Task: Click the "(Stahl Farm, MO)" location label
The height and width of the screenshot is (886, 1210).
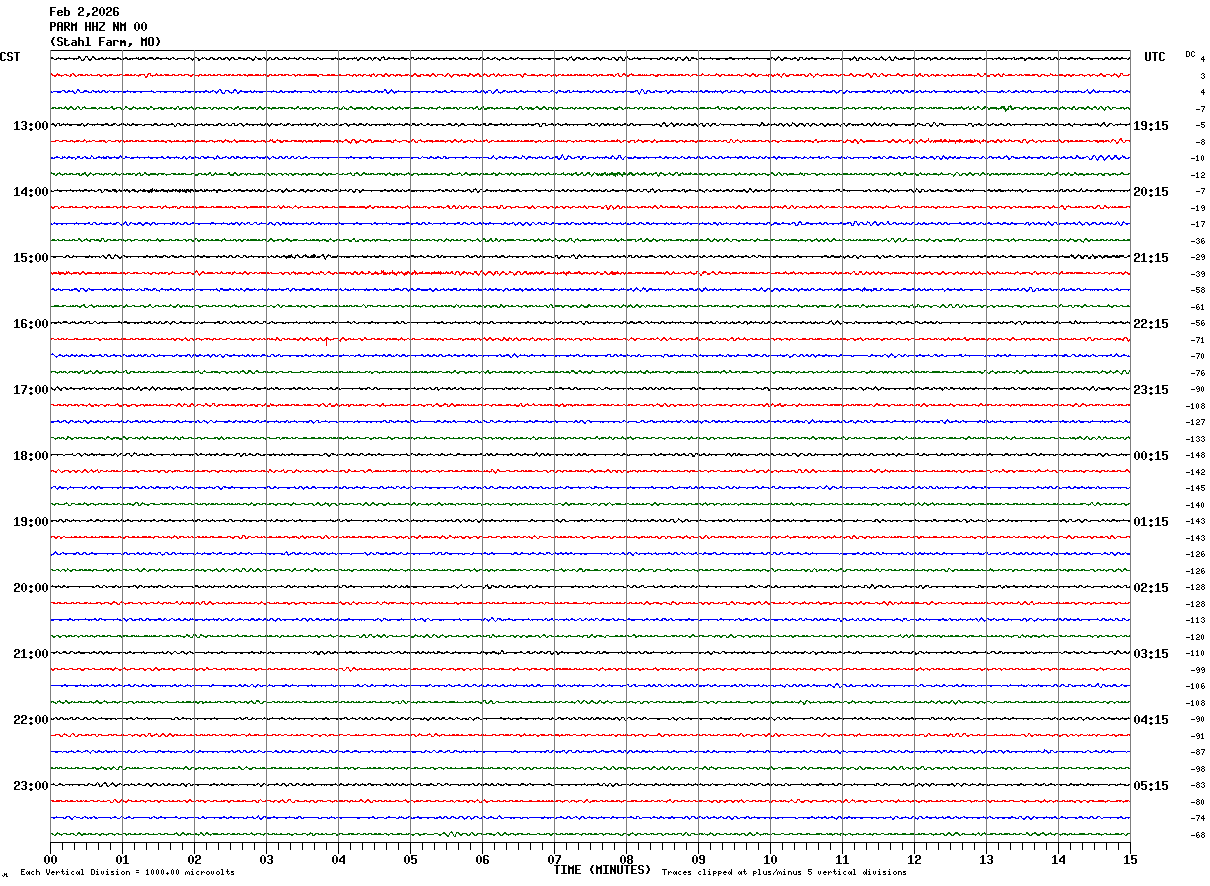Action: point(105,42)
